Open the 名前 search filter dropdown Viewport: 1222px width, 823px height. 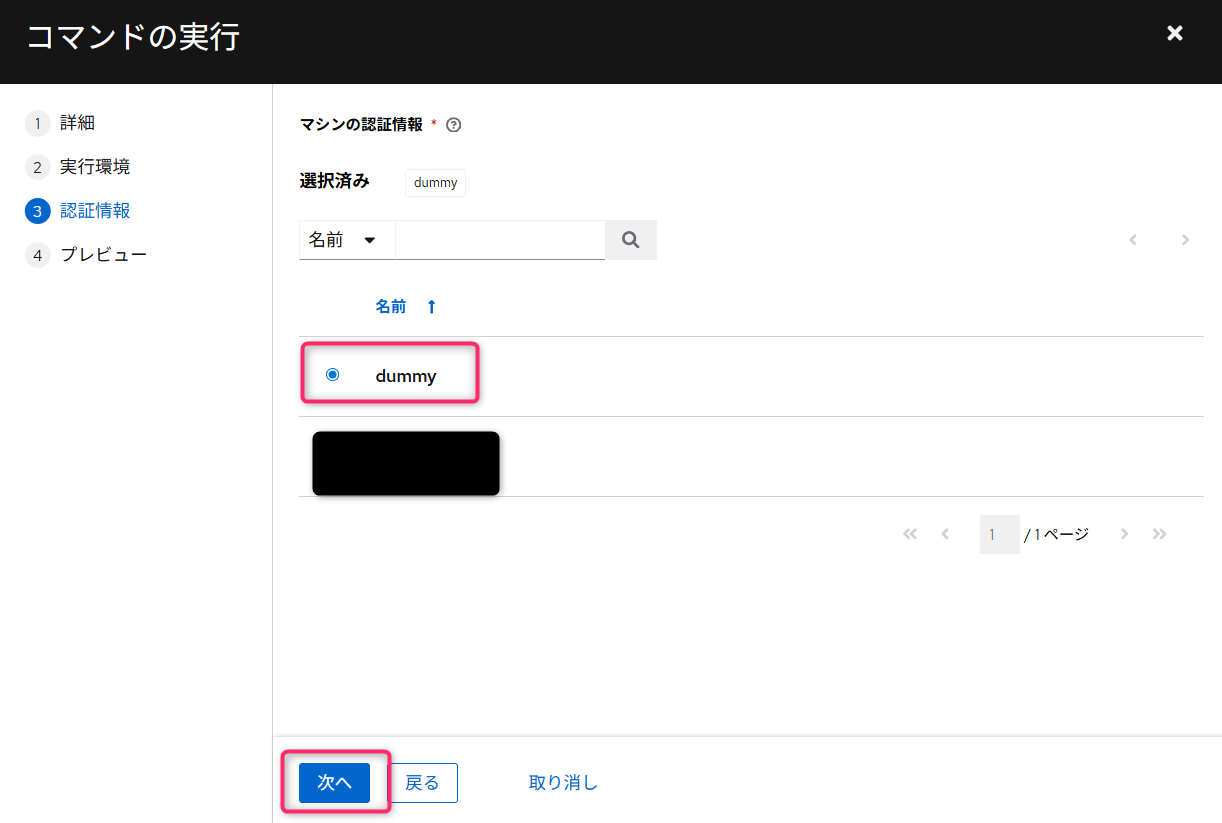[347, 240]
